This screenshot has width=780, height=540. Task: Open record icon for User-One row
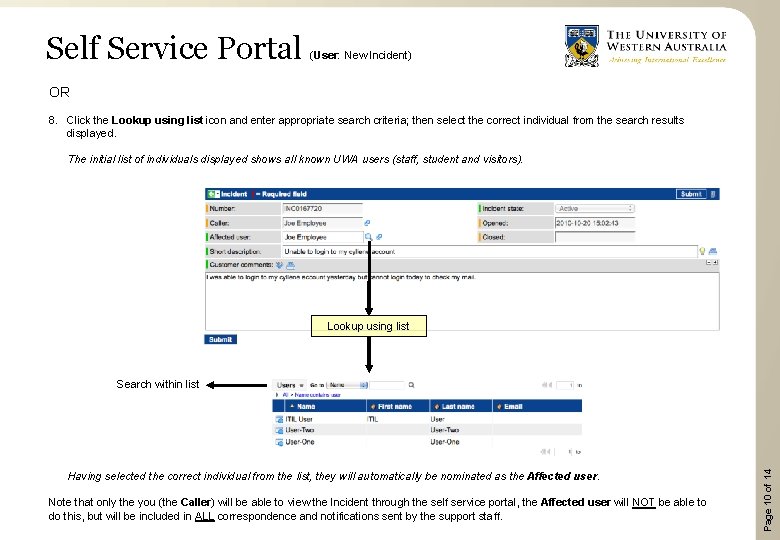(279, 442)
